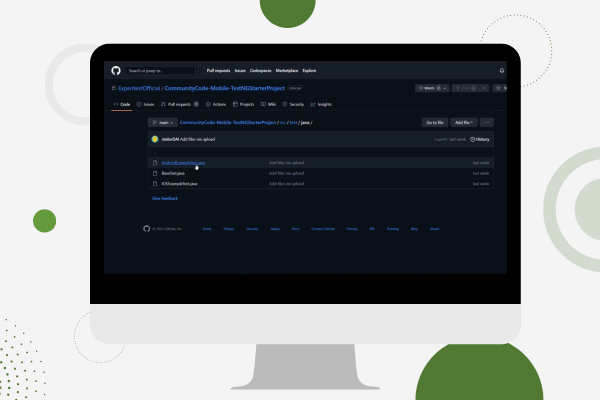Open AndroidExampleTest.java file
Viewport: 600px width, 400px height.
[183, 163]
